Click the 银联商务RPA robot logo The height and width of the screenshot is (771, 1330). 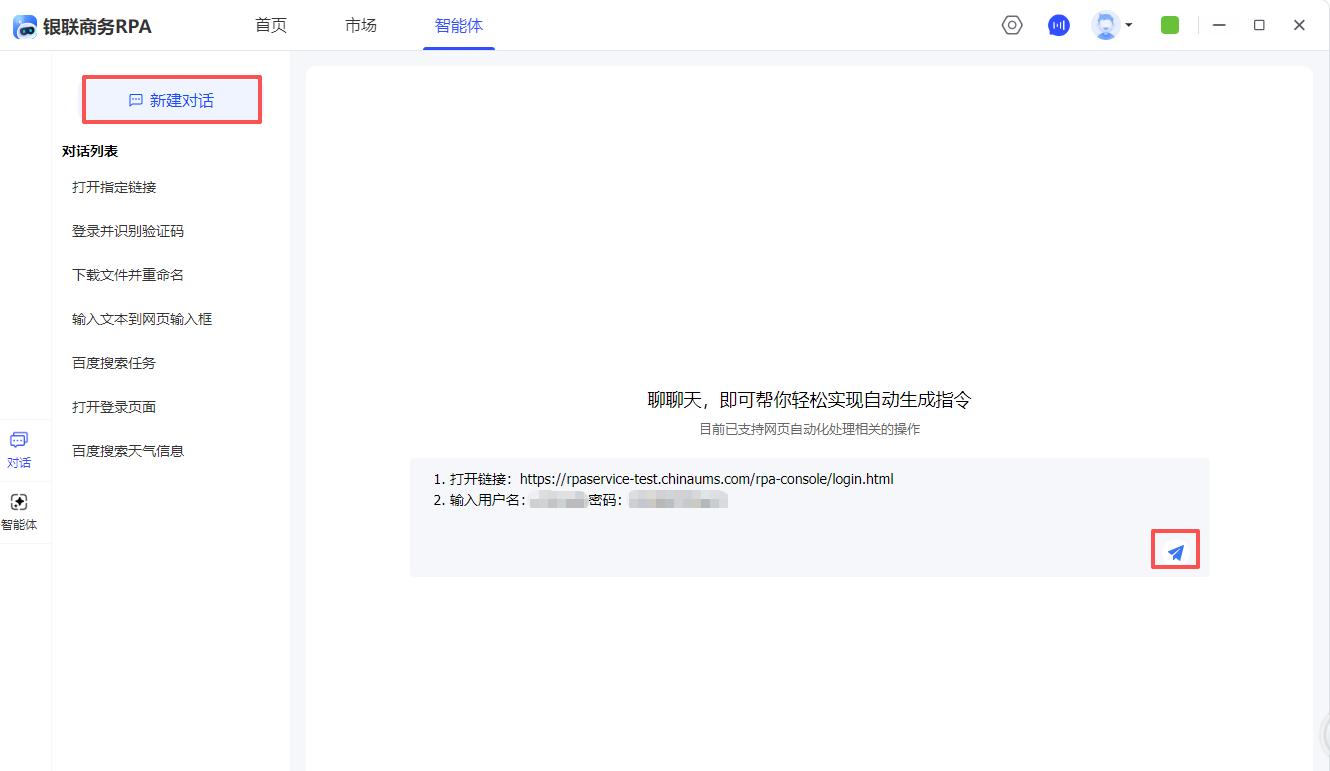tap(25, 27)
